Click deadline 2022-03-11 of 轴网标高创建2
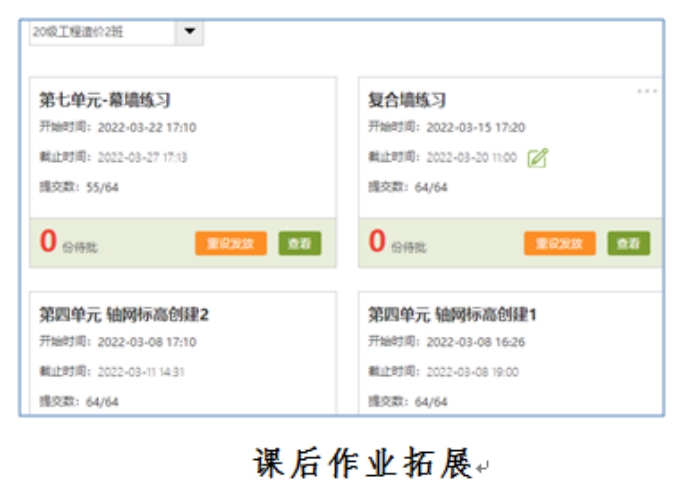Viewport: 687px width, 490px height. coord(142,372)
